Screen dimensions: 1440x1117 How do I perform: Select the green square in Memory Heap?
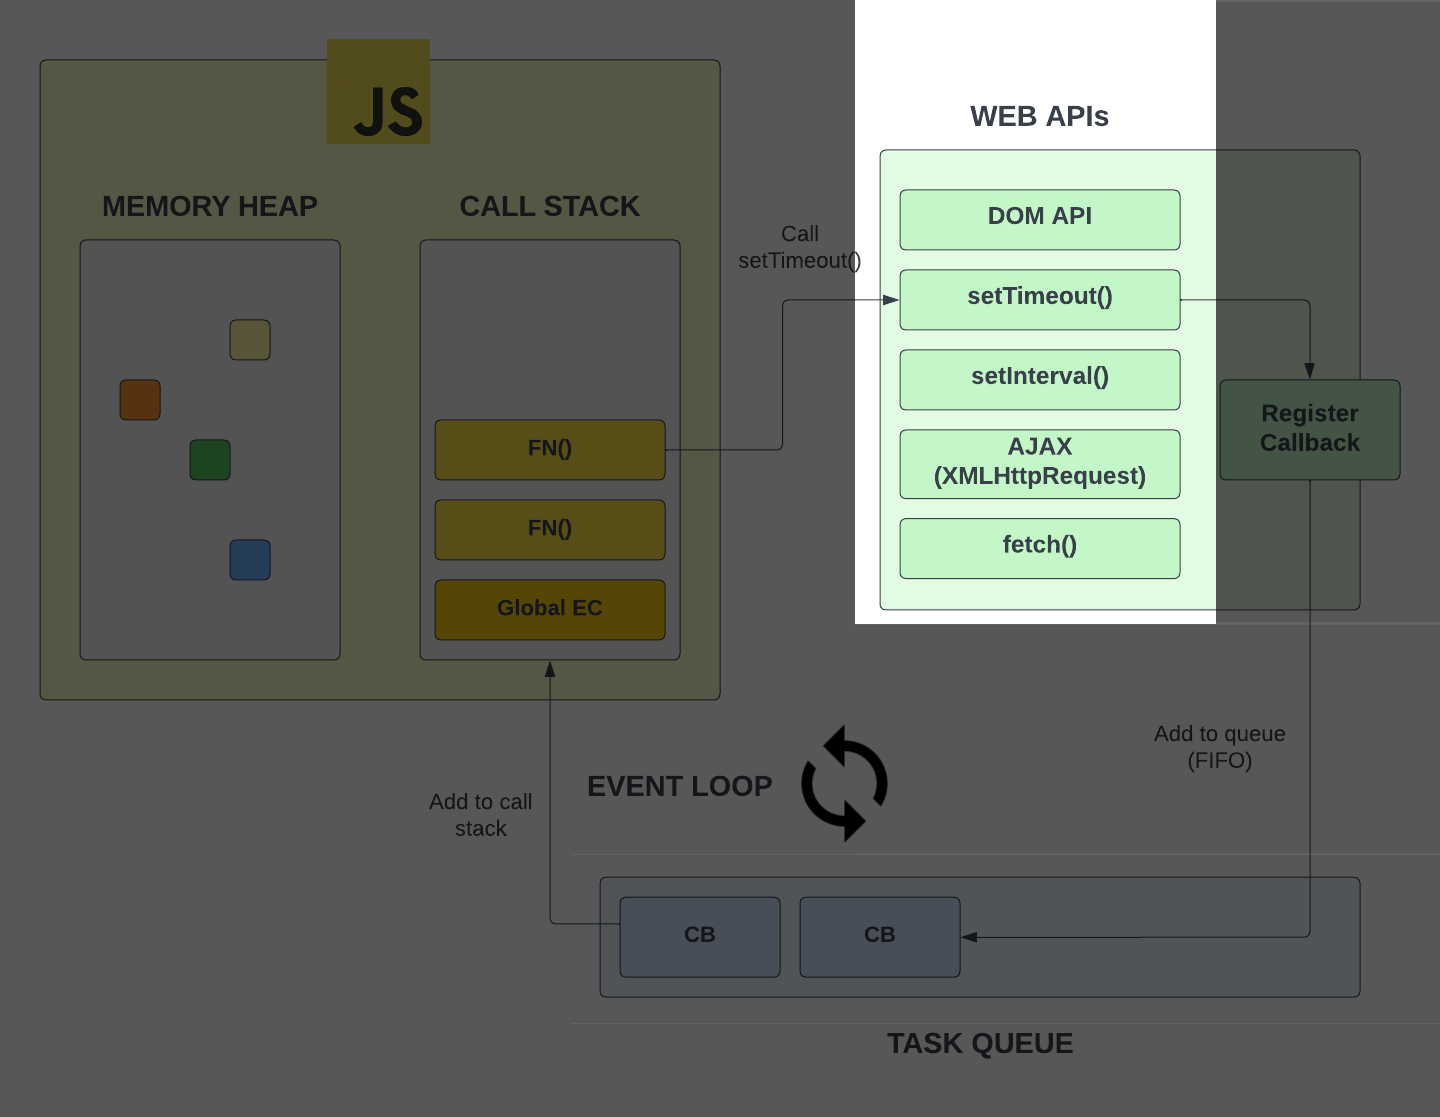click(x=210, y=460)
